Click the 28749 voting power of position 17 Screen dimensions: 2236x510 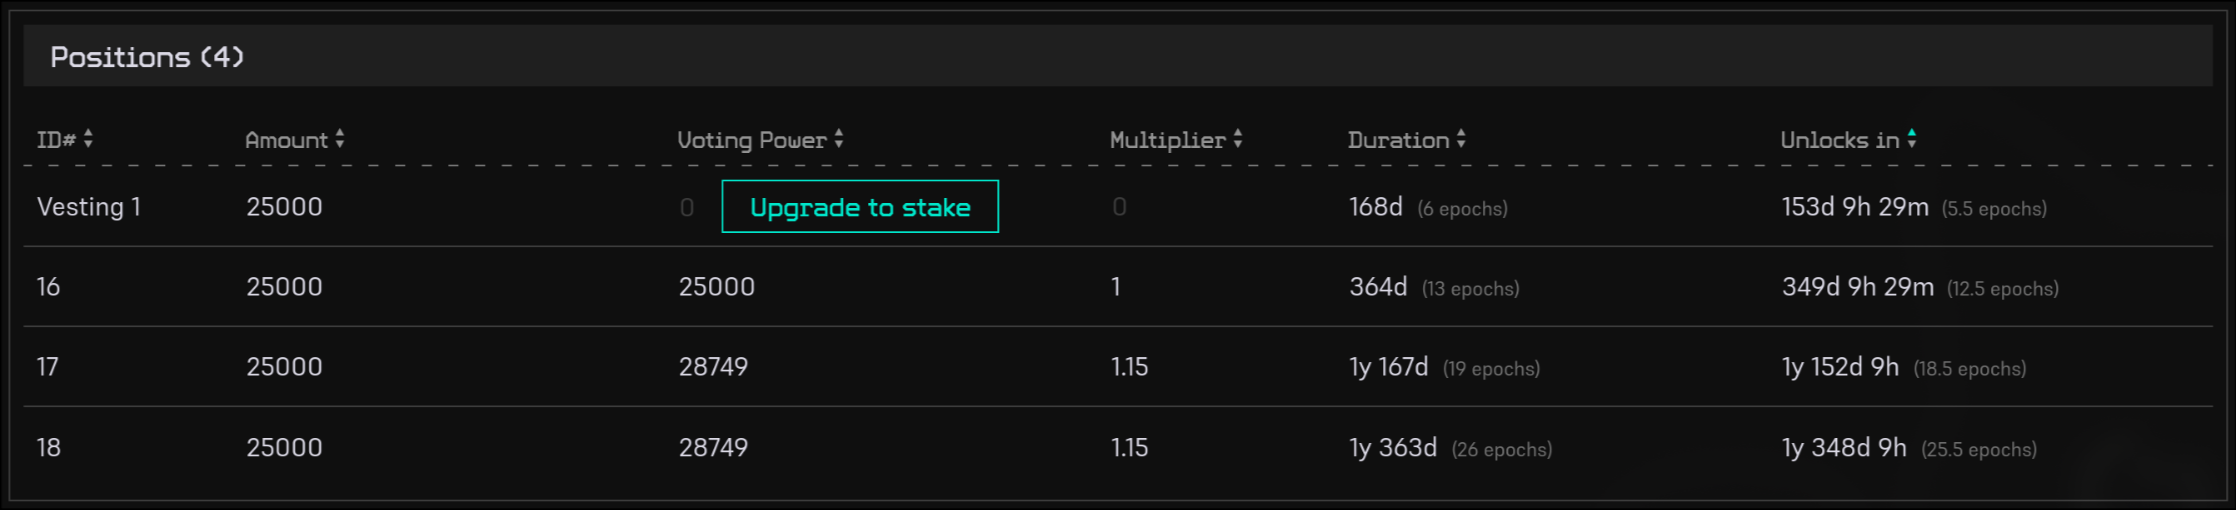pyautogui.click(x=713, y=367)
